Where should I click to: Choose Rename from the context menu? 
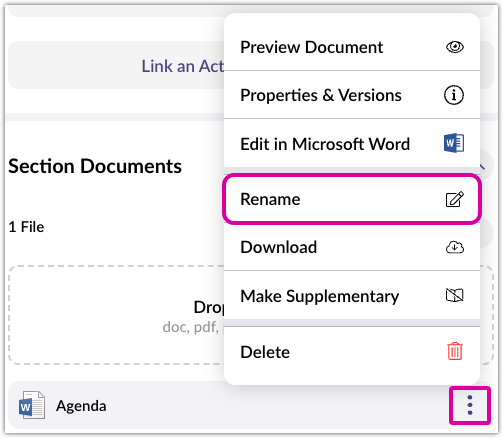pos(352,199)
